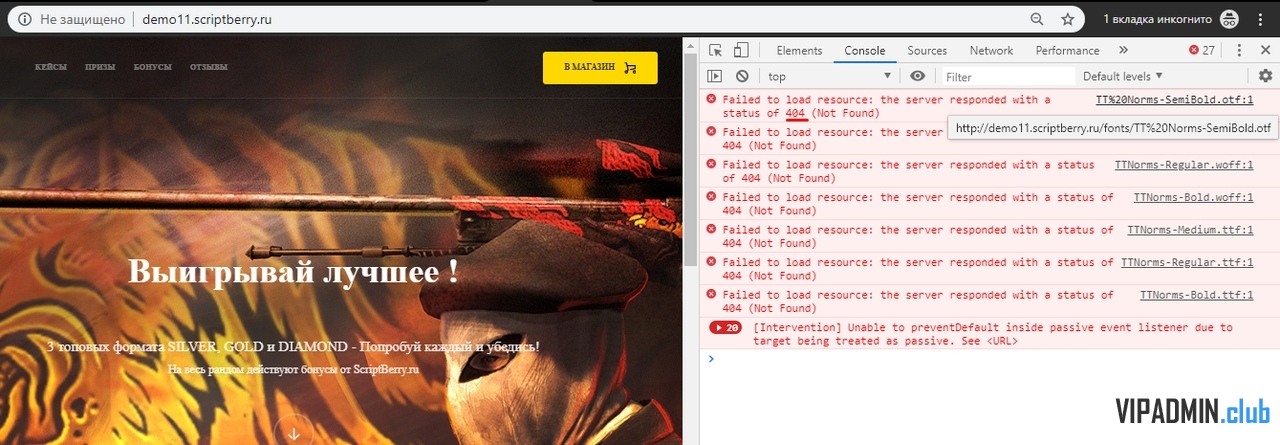Viewport: 1280px width, 445px height.
Task: Open console settings gear
Action: click(1265, 76)
